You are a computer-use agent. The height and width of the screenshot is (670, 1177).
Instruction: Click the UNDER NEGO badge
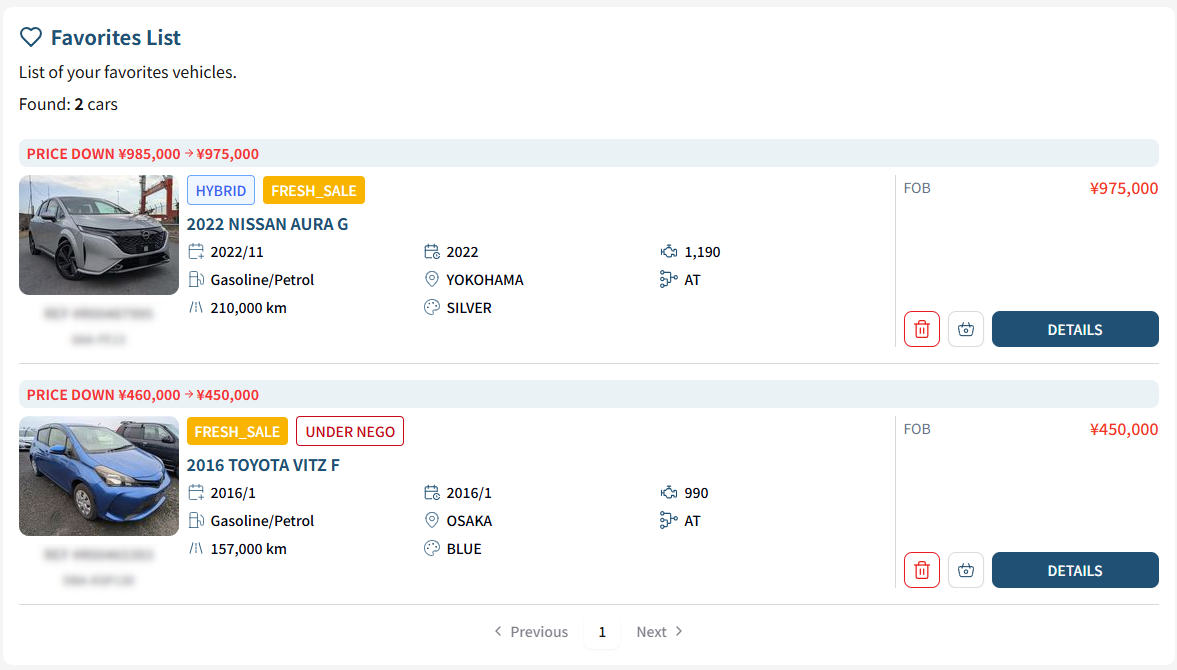[350, 431]
